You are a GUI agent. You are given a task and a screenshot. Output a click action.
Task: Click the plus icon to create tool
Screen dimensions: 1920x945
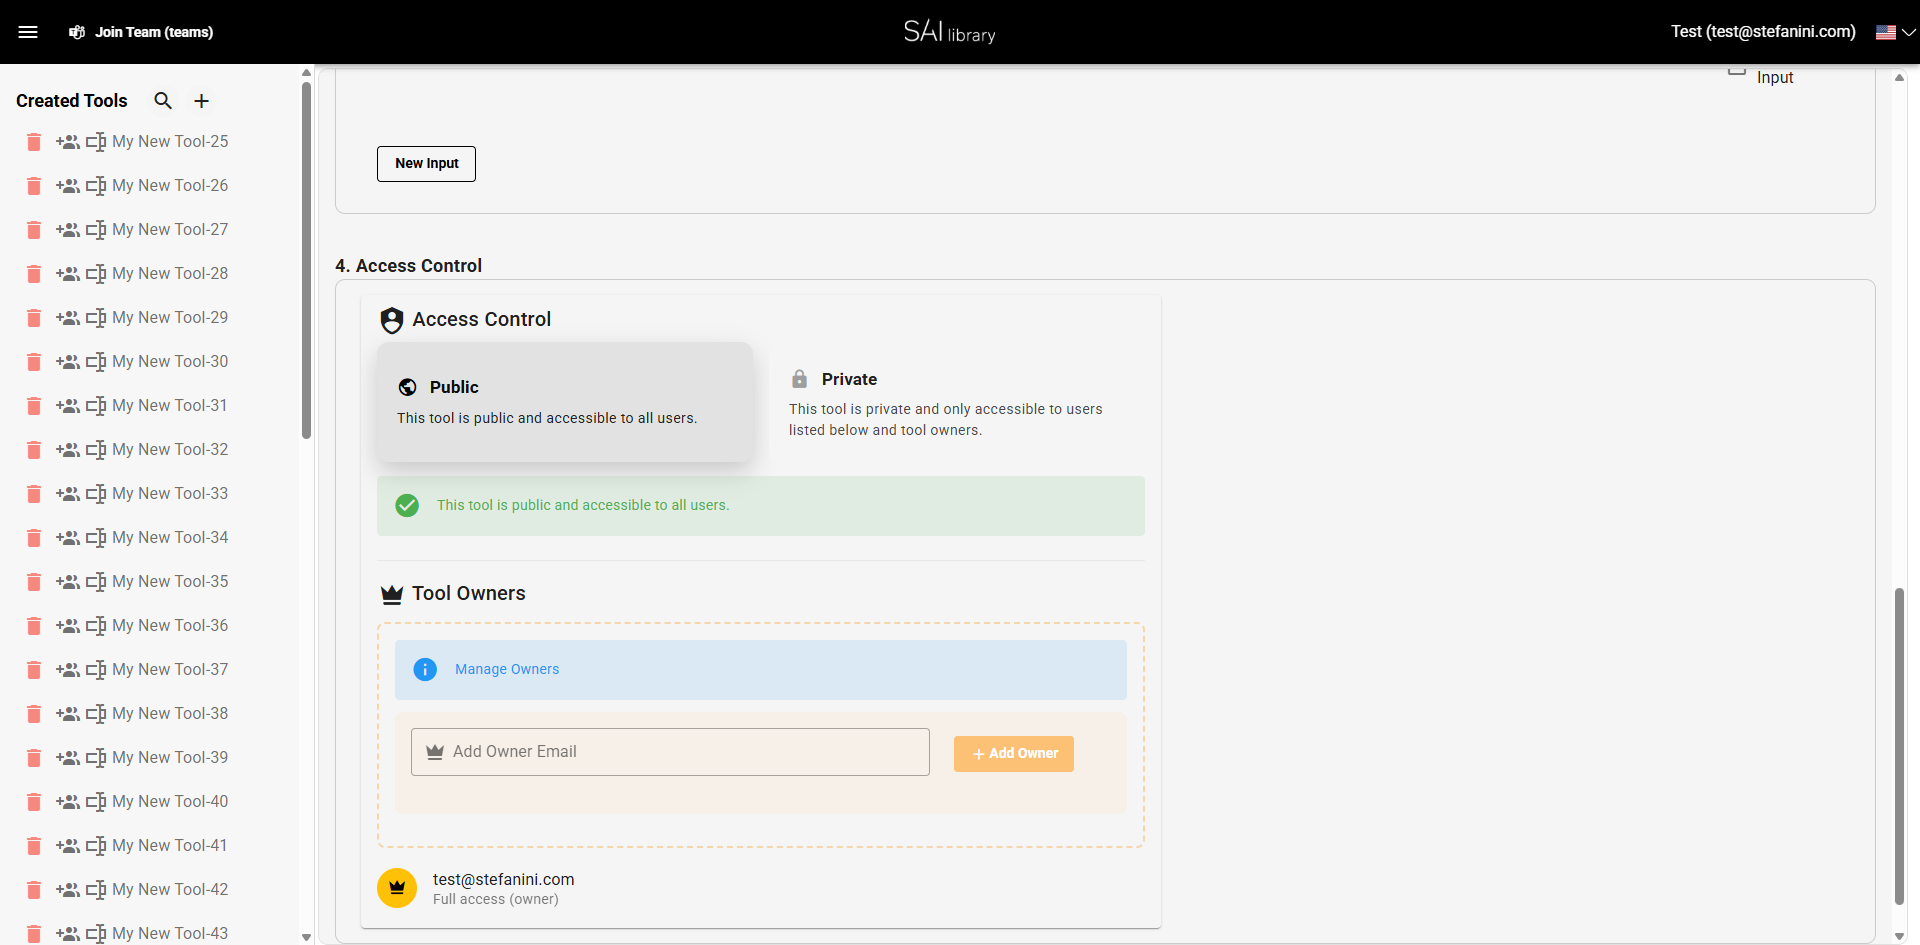(x=201, y=101)
